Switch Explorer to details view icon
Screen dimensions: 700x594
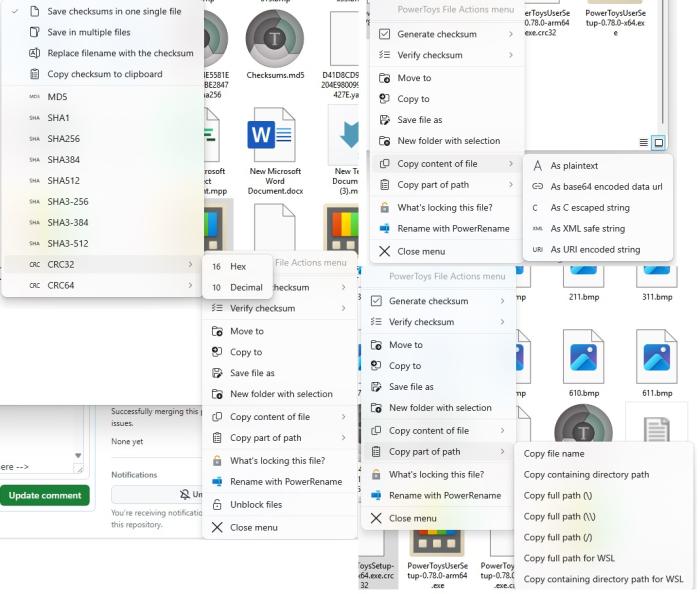coord(643,142)
